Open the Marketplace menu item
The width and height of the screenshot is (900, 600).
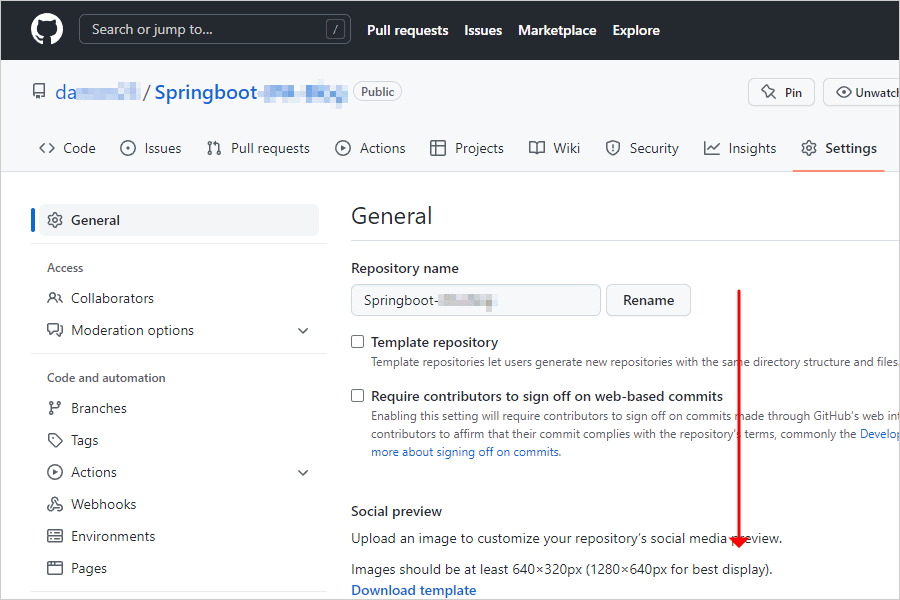557,30
